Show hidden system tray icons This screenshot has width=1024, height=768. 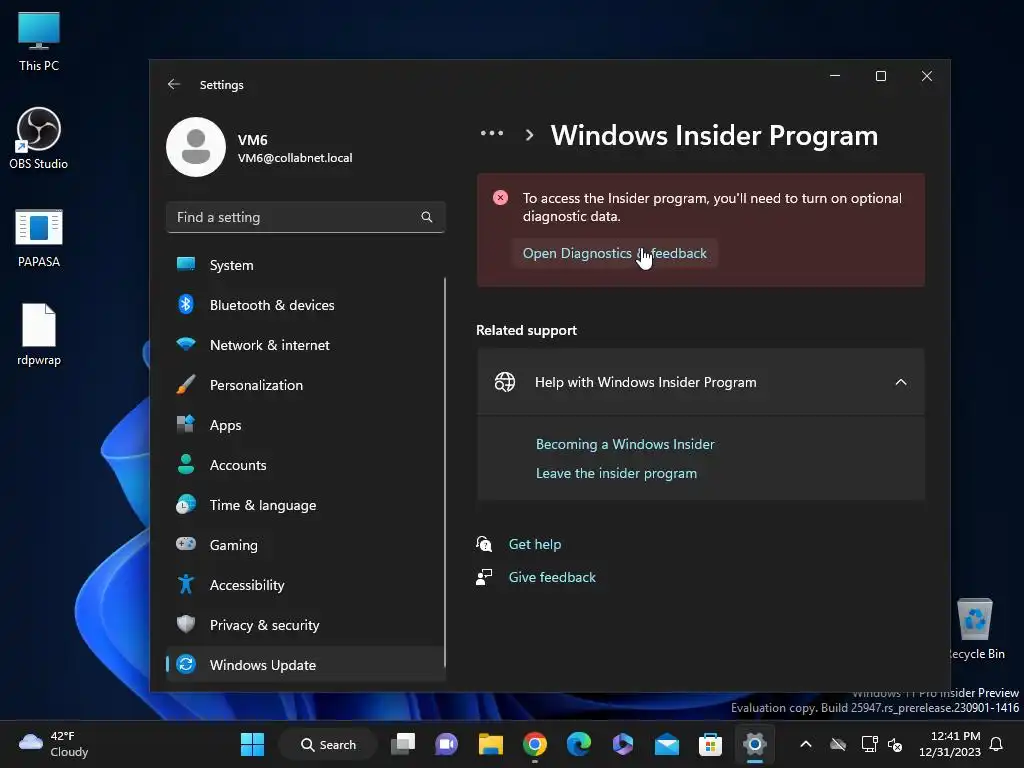pyautogui.click(x=806, y=744)
